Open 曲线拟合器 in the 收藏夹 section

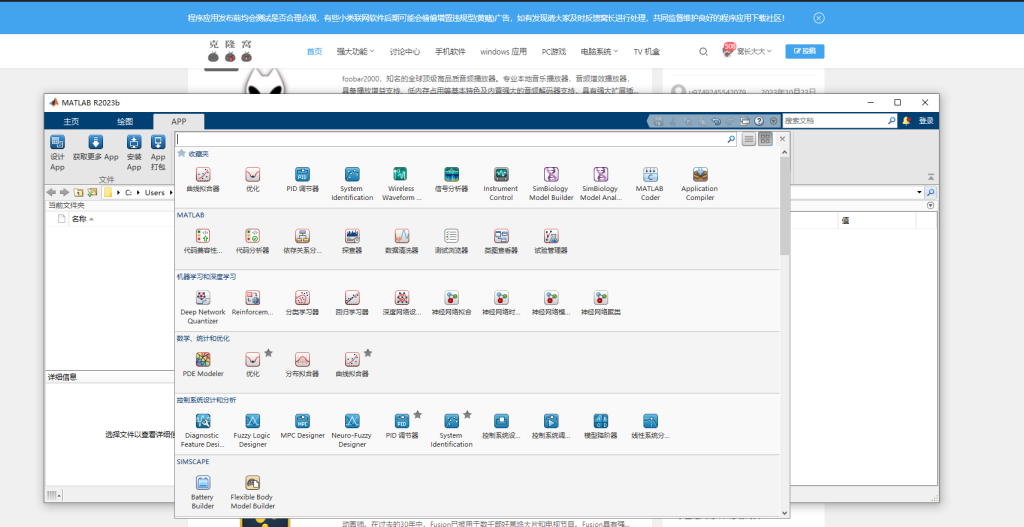tap(203, 180)
